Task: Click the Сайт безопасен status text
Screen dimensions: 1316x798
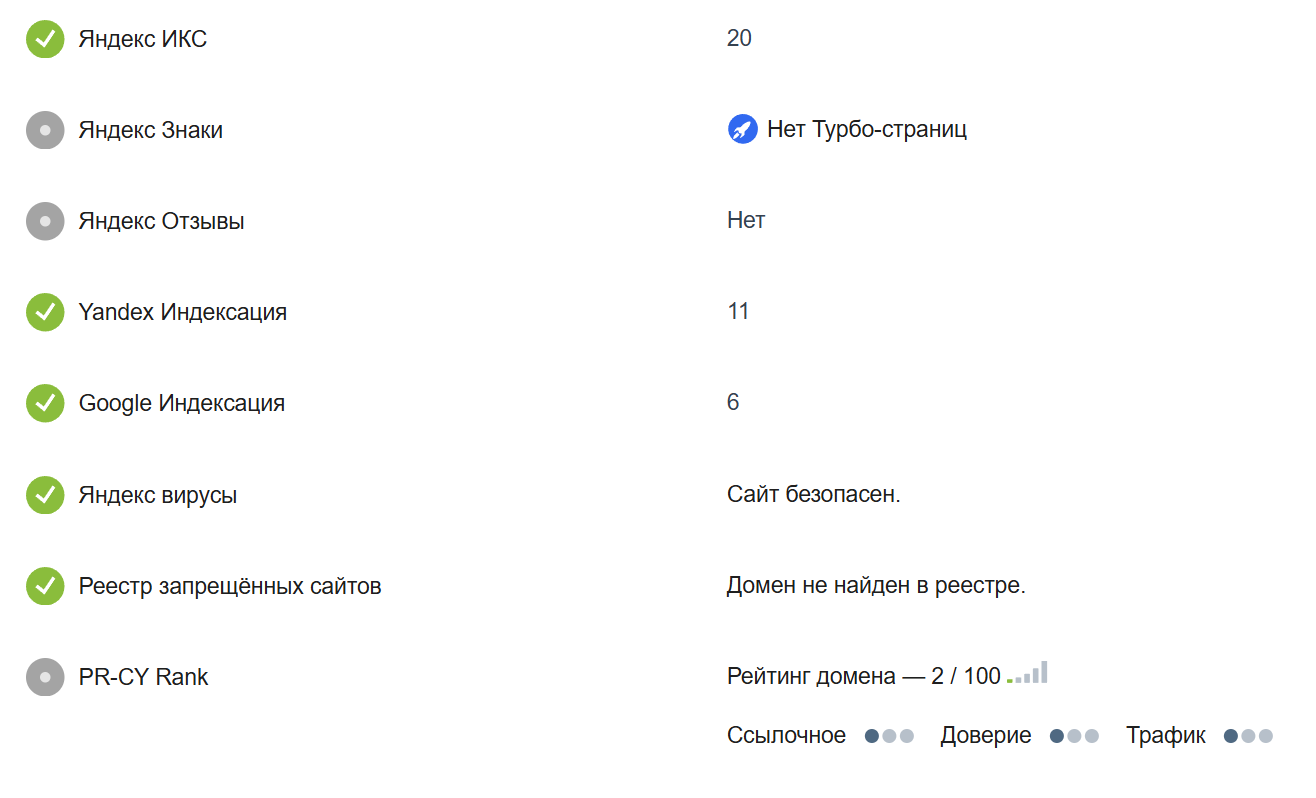Action: pos(814,494)
